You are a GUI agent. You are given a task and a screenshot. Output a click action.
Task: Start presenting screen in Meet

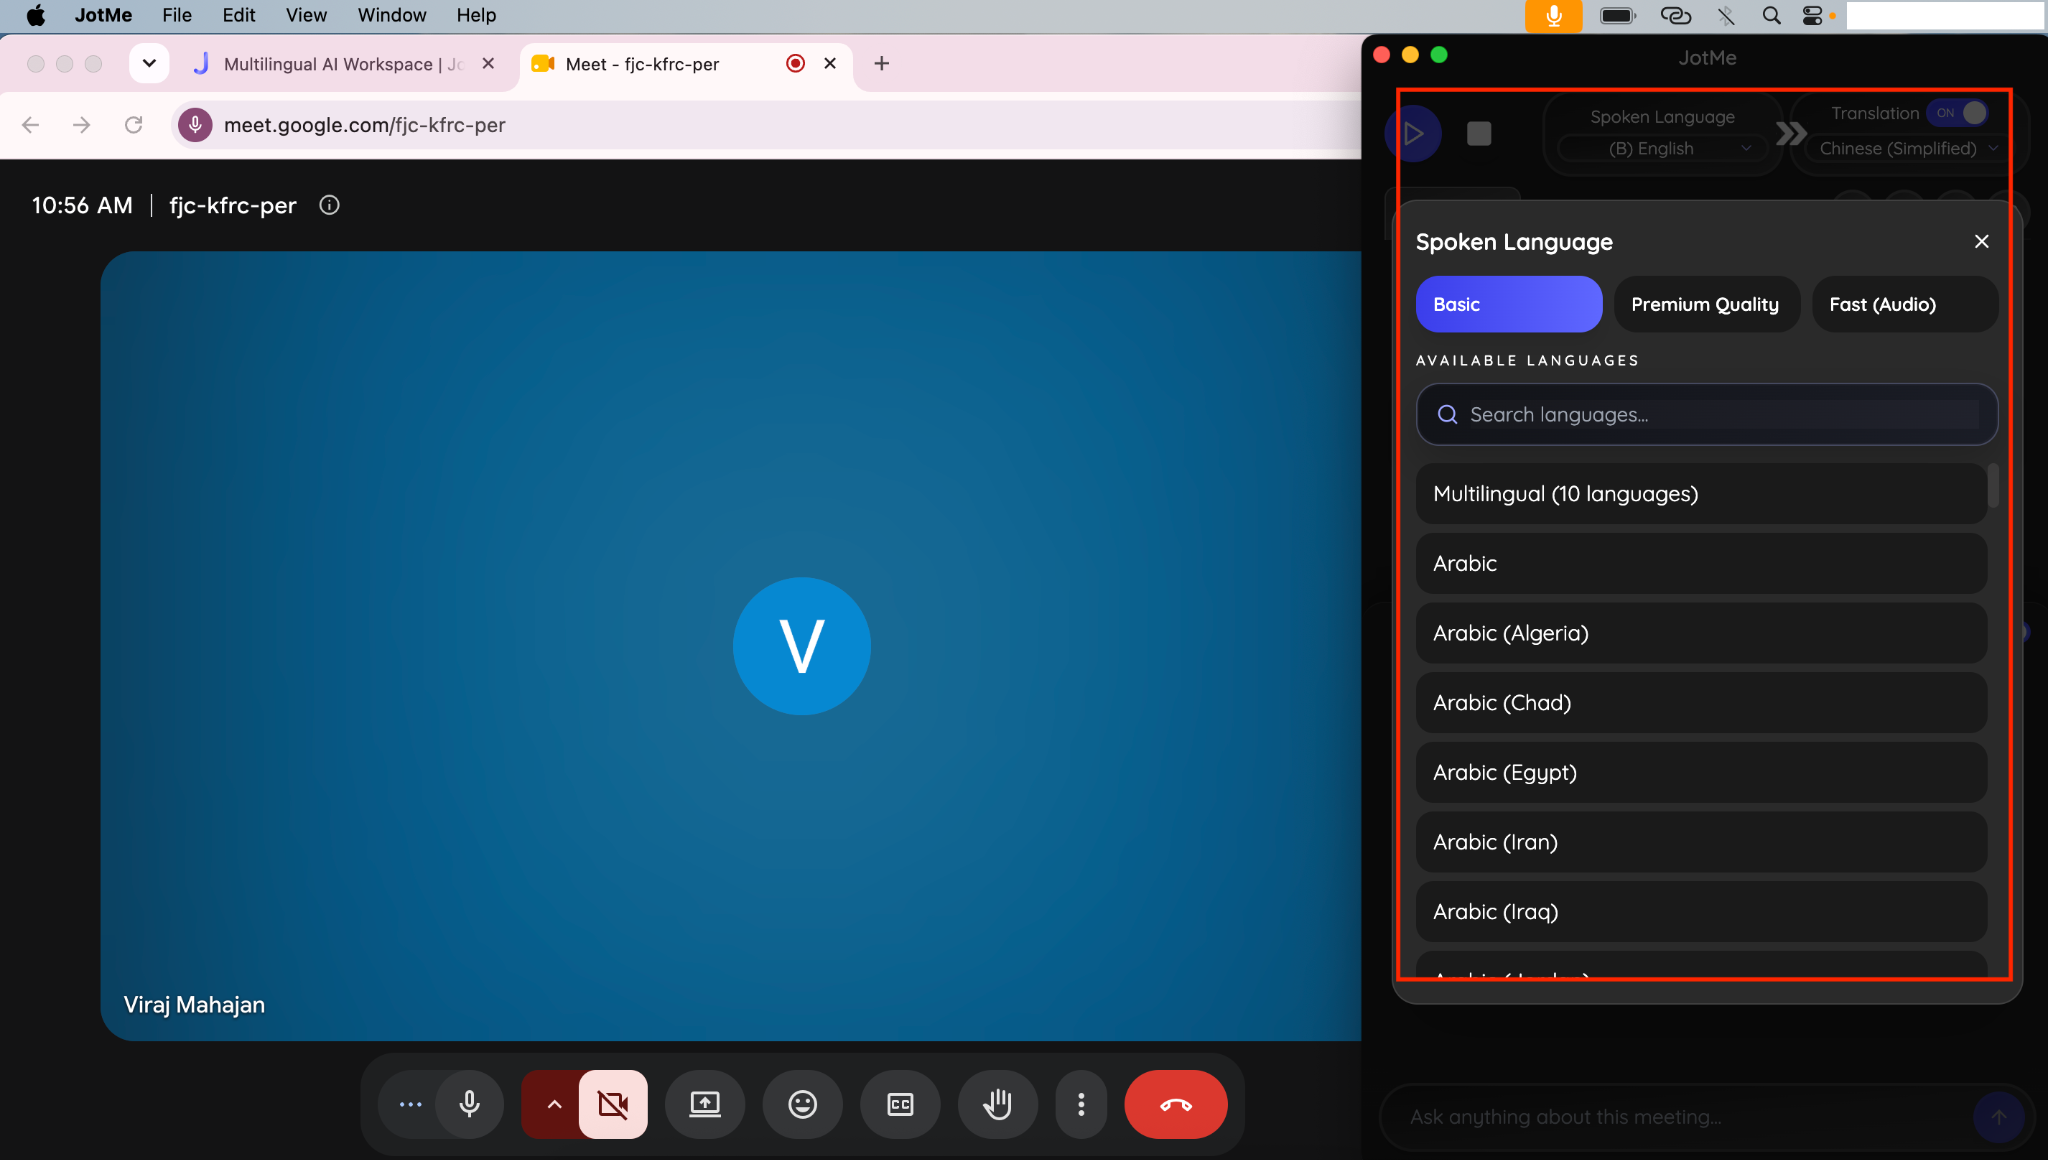coord(705,1104)
